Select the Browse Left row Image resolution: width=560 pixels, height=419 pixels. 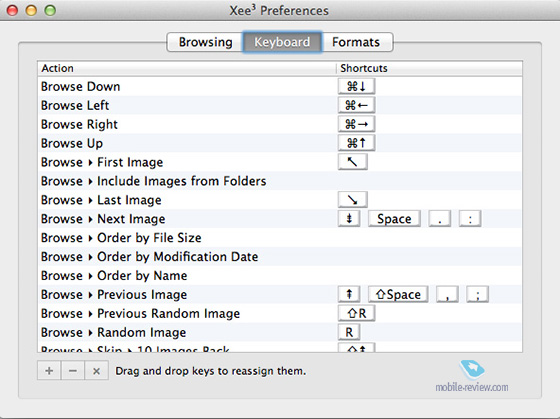(x=280, y=105)
